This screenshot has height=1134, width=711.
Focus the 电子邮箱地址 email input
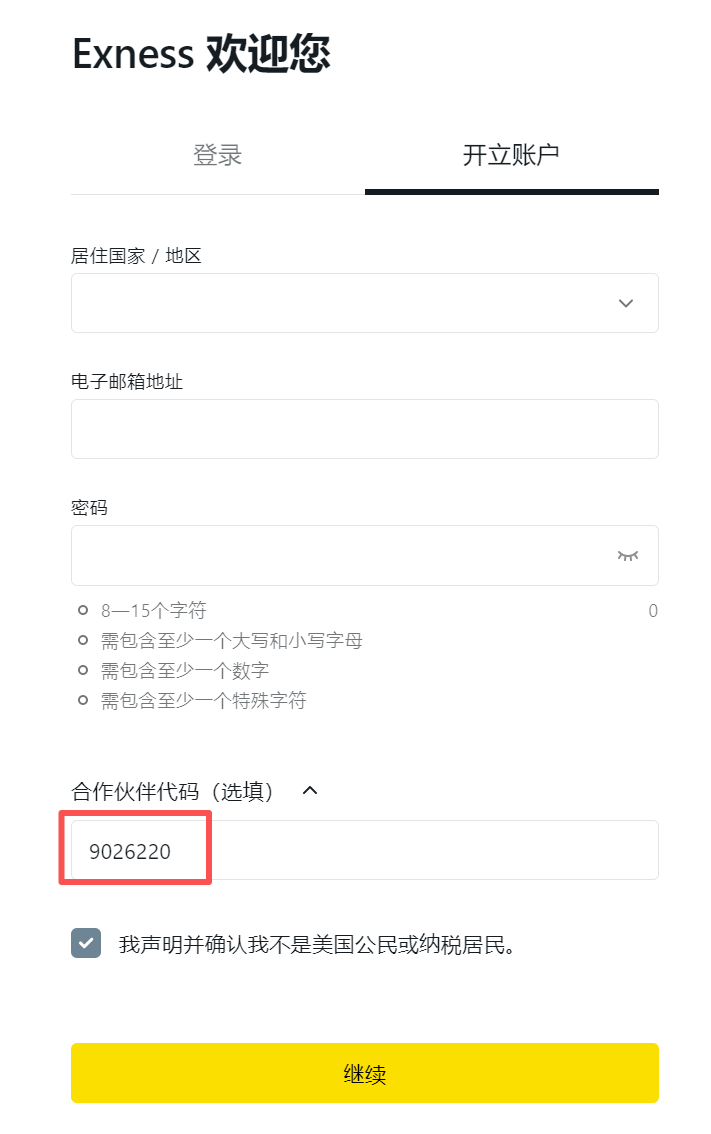[x=364, y=428]
